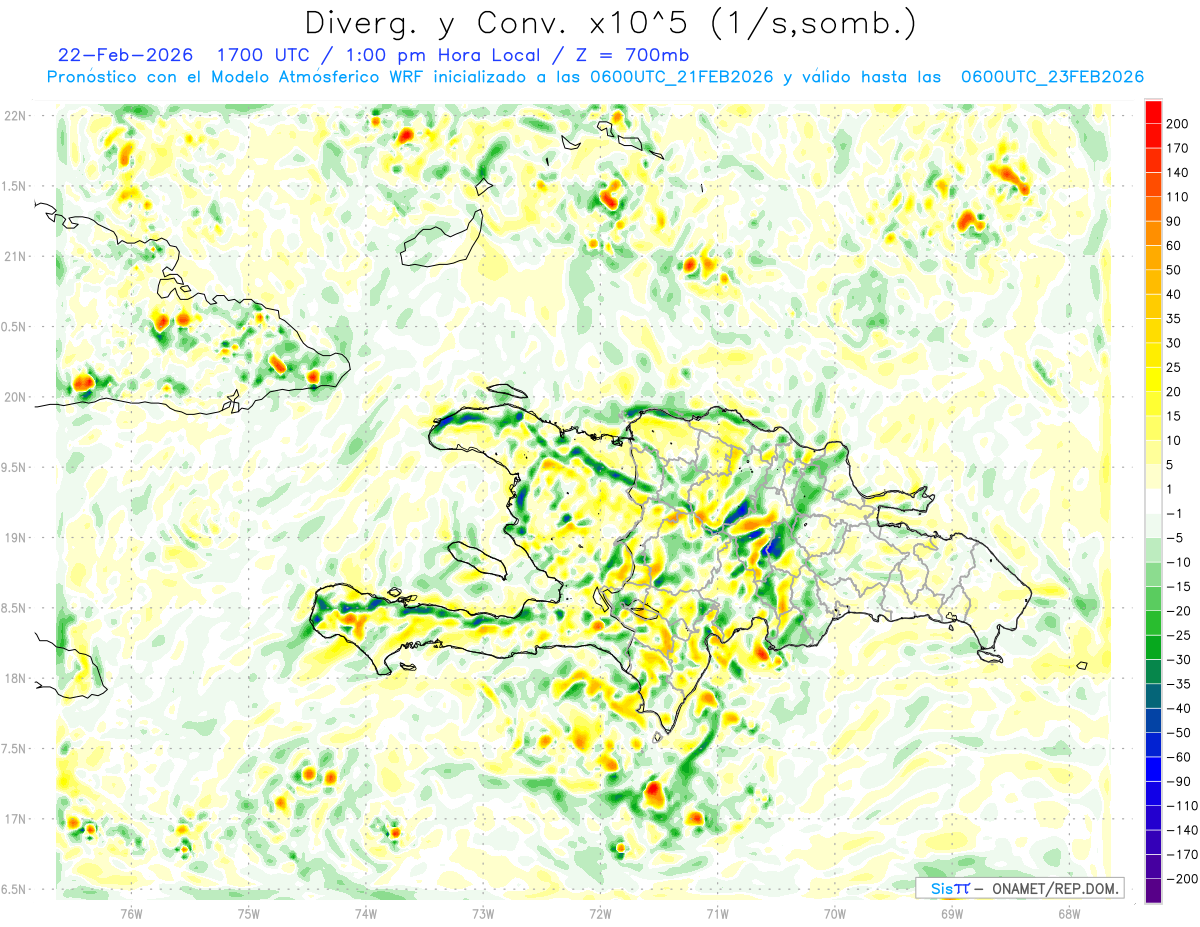Click the latitude label "17N"

16,819
